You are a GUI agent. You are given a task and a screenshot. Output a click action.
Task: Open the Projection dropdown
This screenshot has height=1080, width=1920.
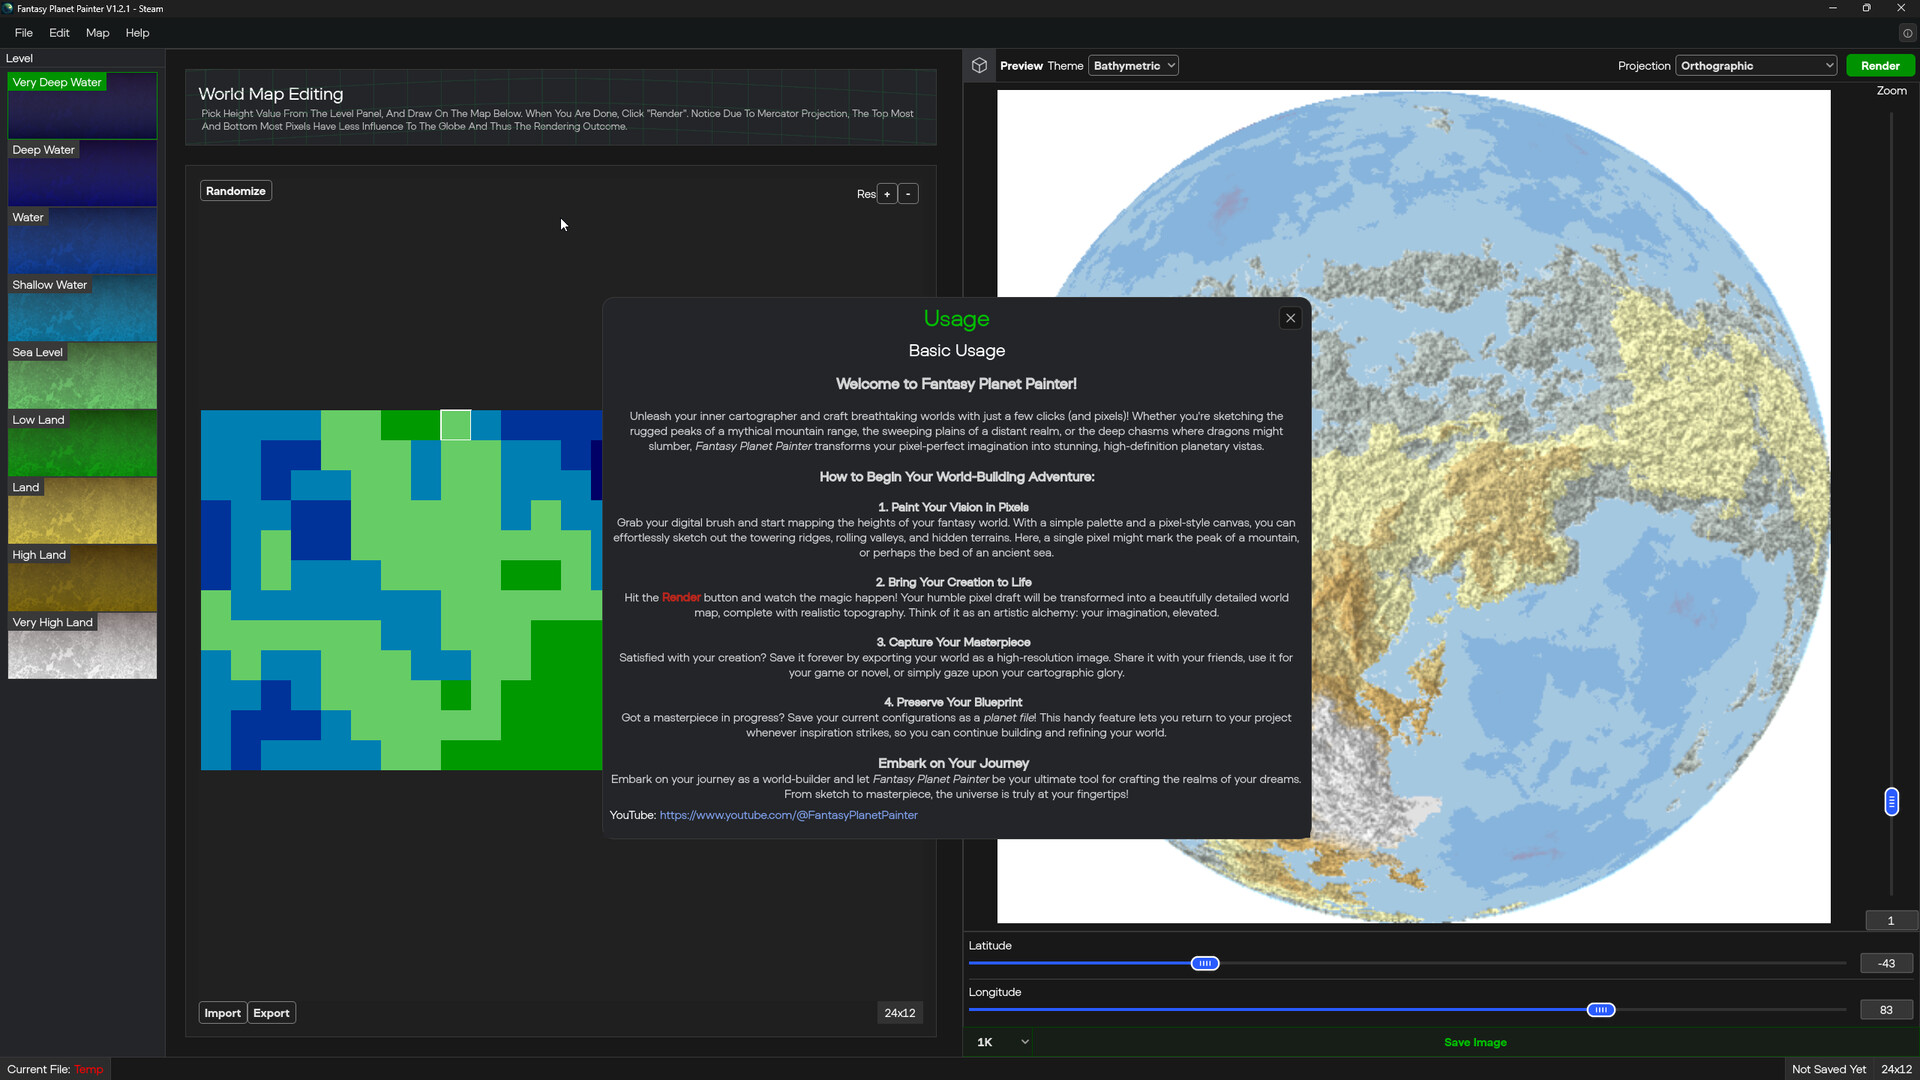(x=1756, y=65)
